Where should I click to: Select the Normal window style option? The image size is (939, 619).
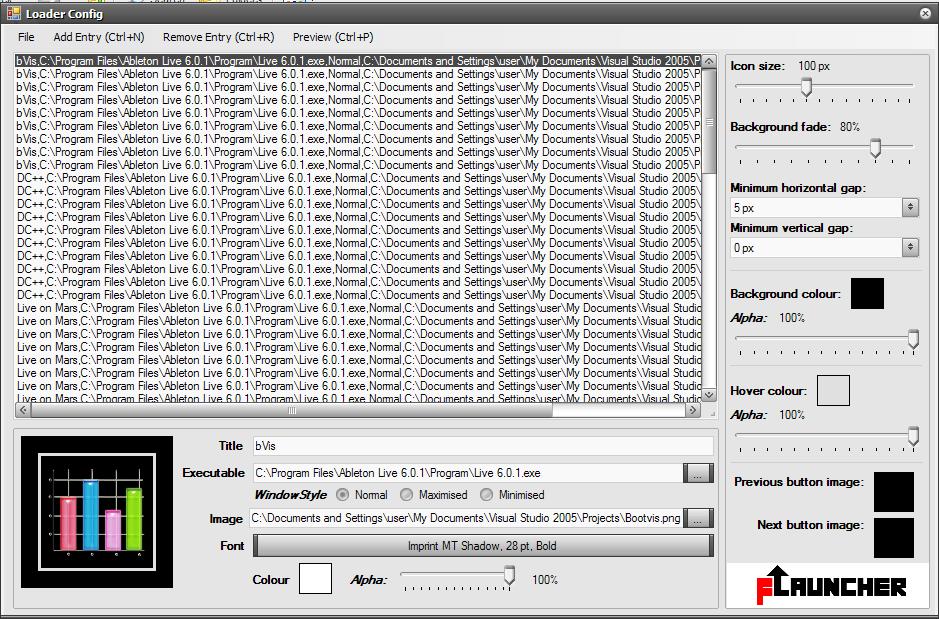[341, 495]
